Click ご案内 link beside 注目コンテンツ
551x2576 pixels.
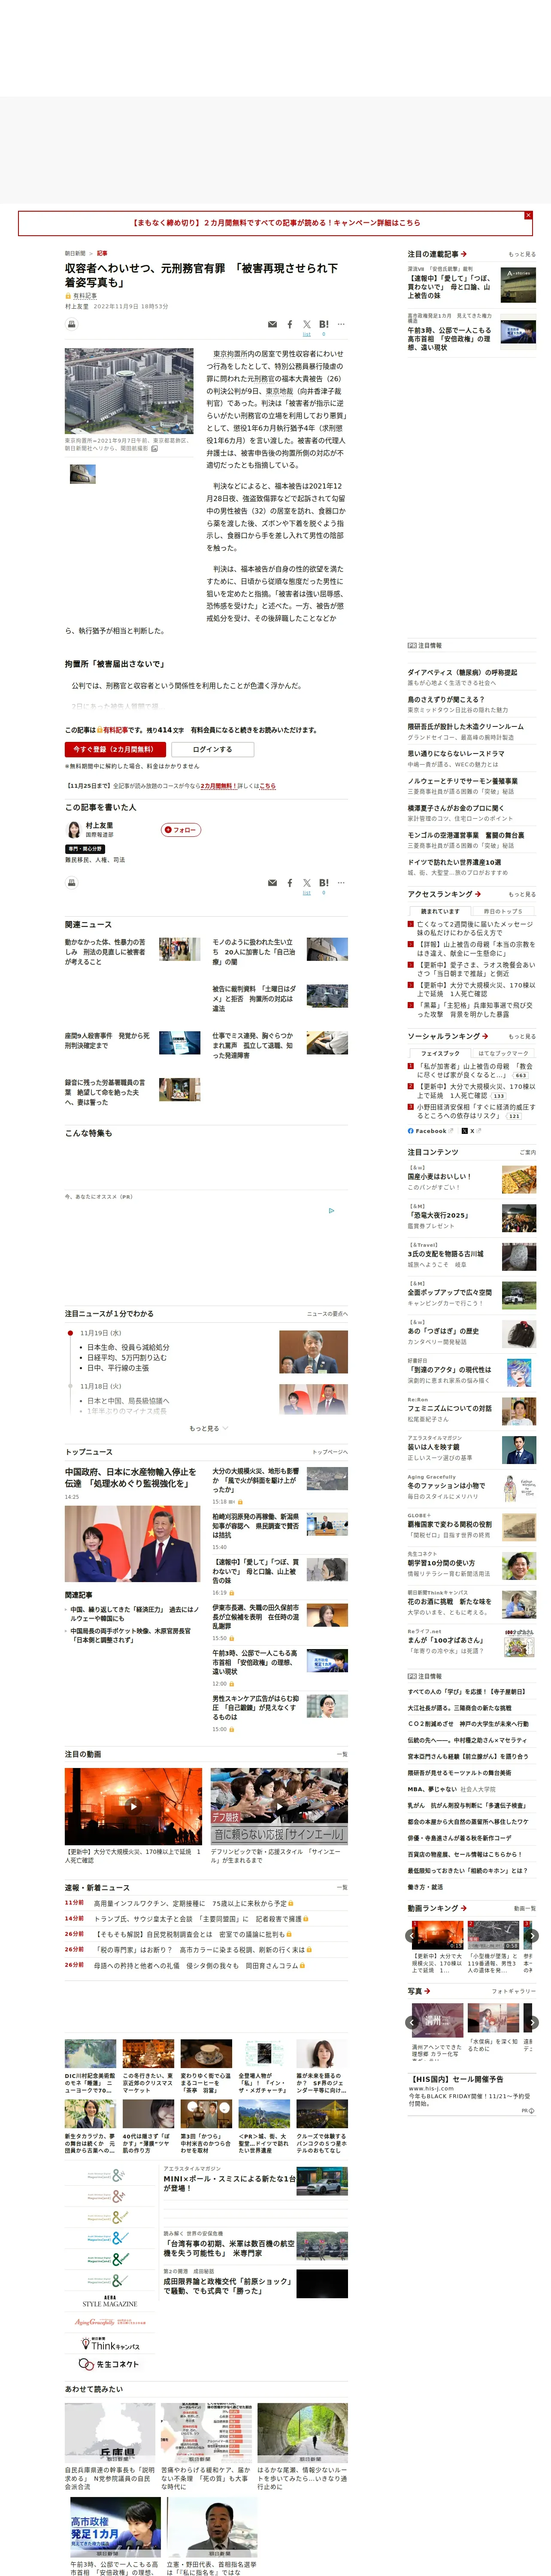pyautogui.click(x=527, y=1152)
